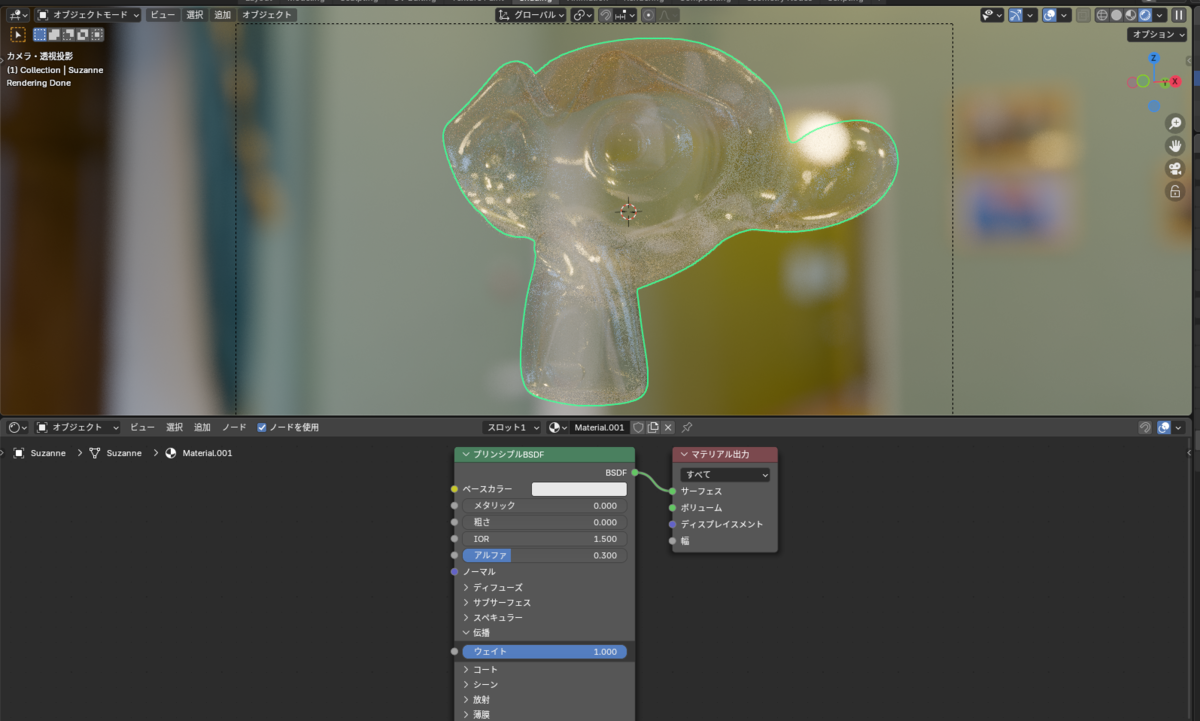Open the object visibility eye dropdown
The width and height of the screenshot is (1200, 721).
pyautogui.click(x=992, y=15)
